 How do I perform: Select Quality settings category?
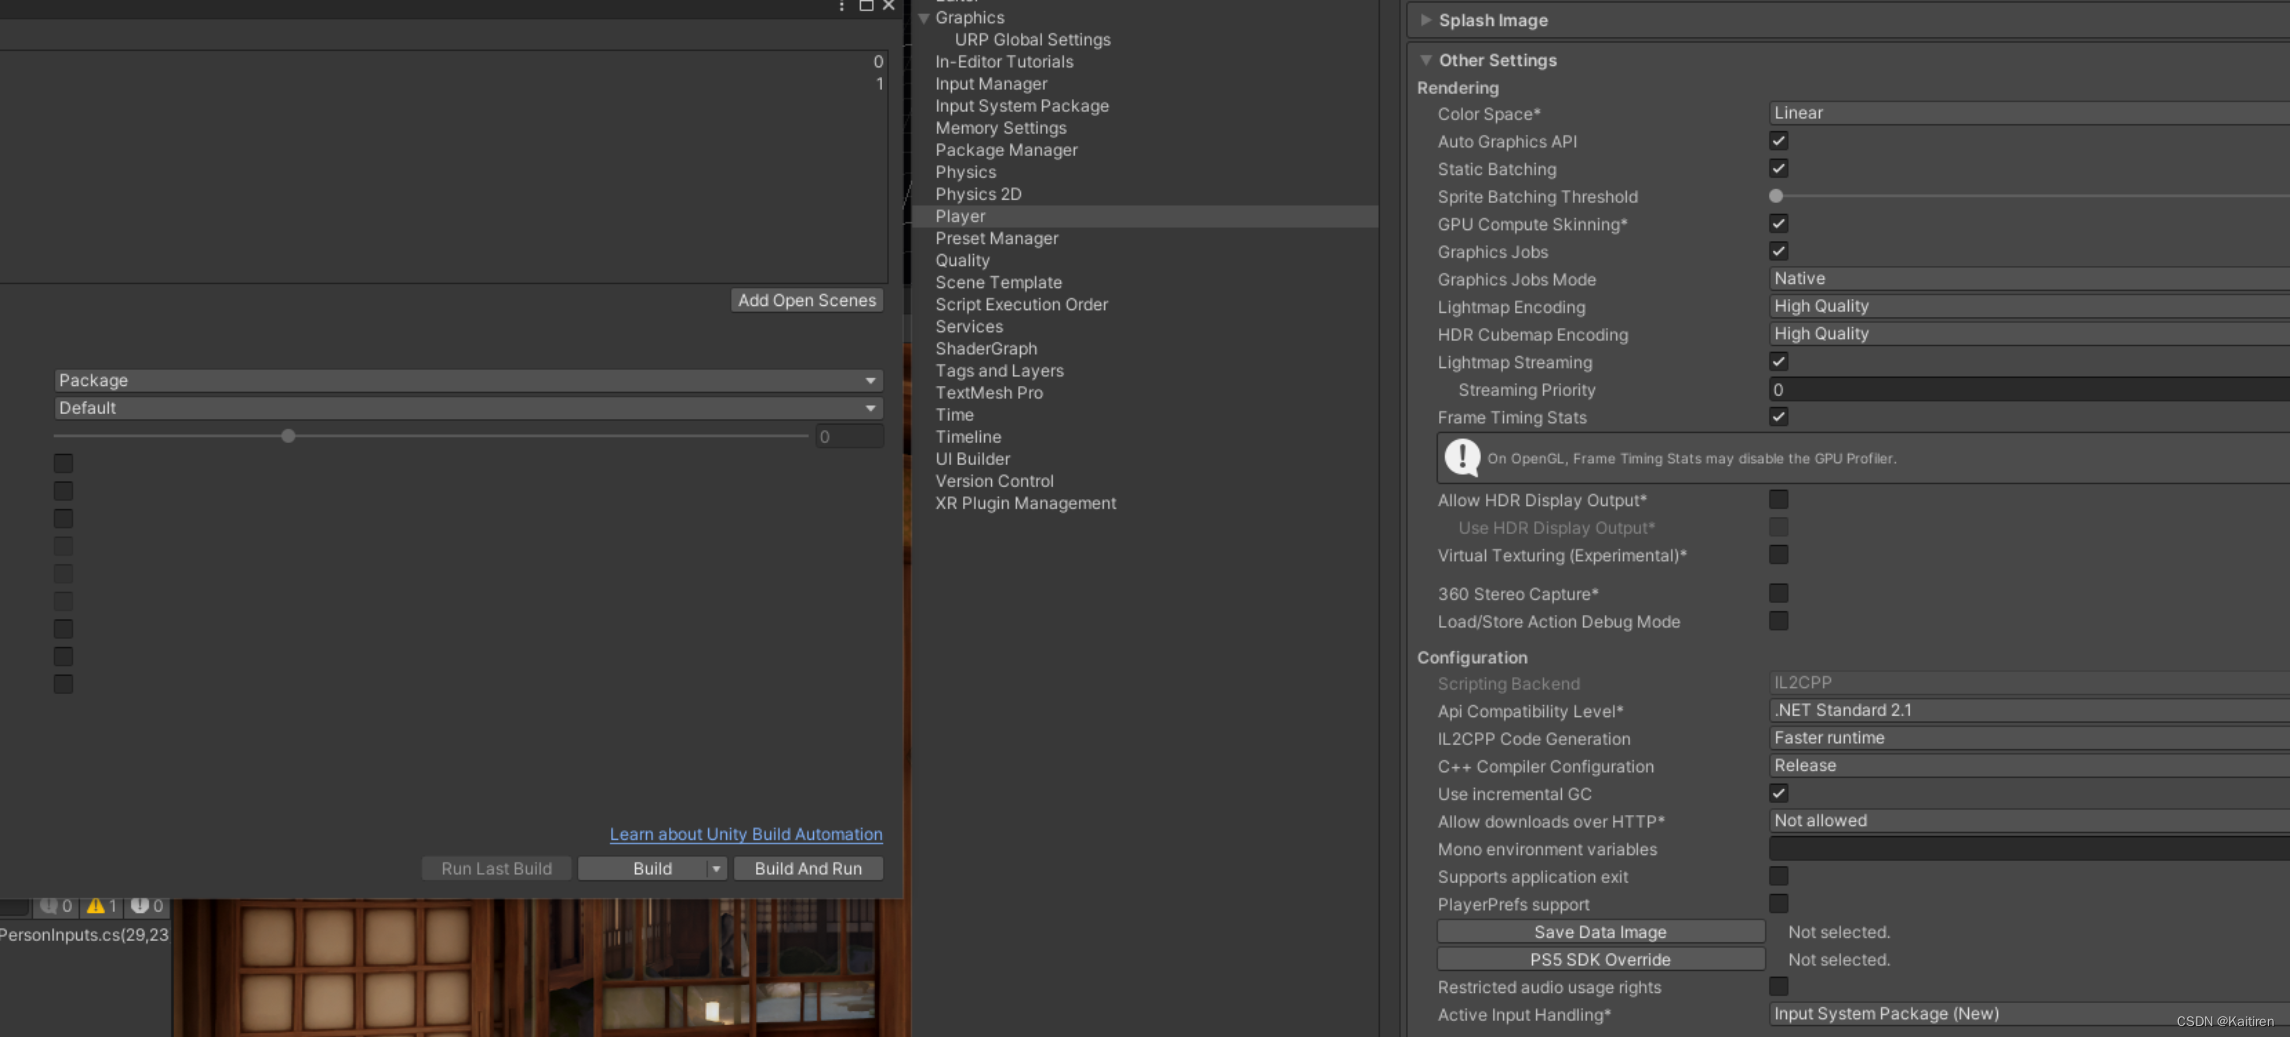pos(962,260)
